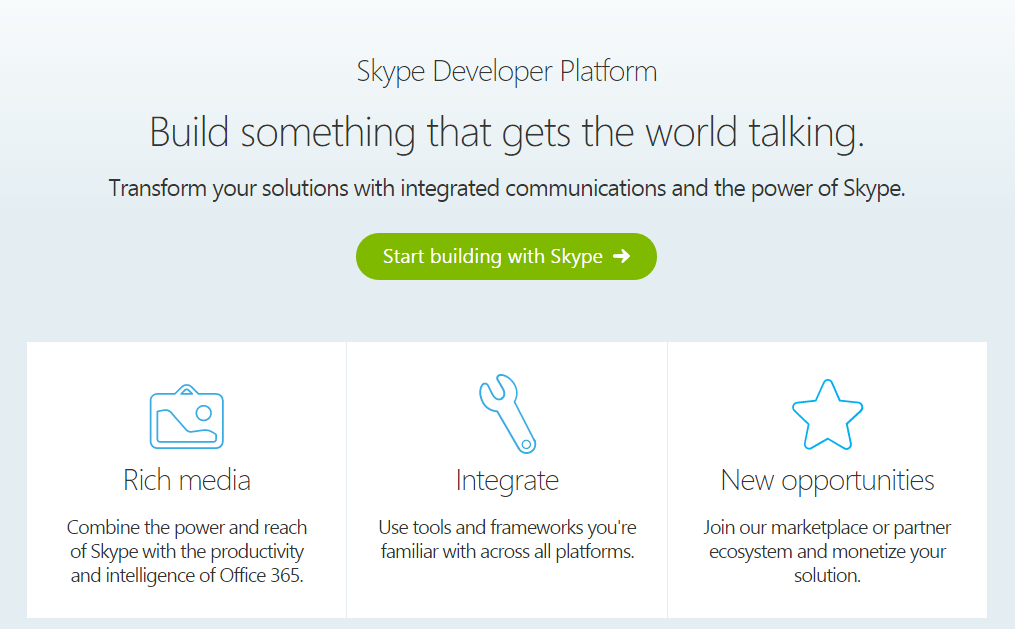
Task: Click the Use tools and frameworks text line
Action: 507,527
